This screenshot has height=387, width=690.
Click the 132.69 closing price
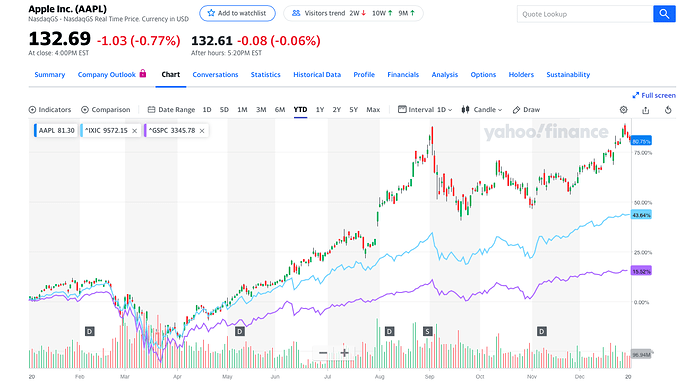tap(59, 39)
